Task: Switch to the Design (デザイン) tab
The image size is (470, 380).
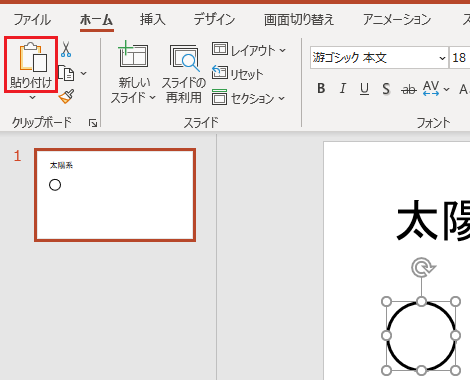Action: pyautogui.click(x=214, y=20)
